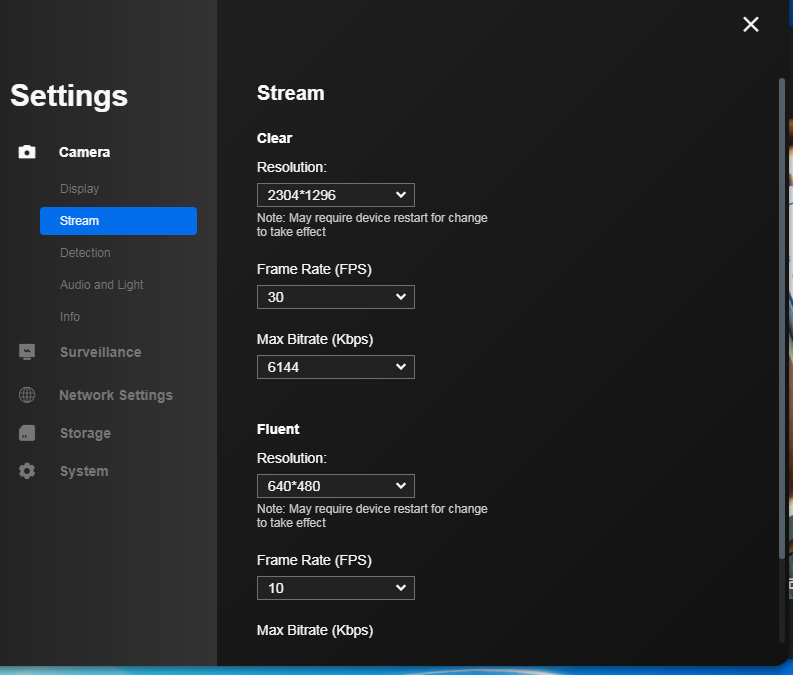Expand the Fluent Frame Rate dropdown
793x675 pixels.
(x=335, y=588)
